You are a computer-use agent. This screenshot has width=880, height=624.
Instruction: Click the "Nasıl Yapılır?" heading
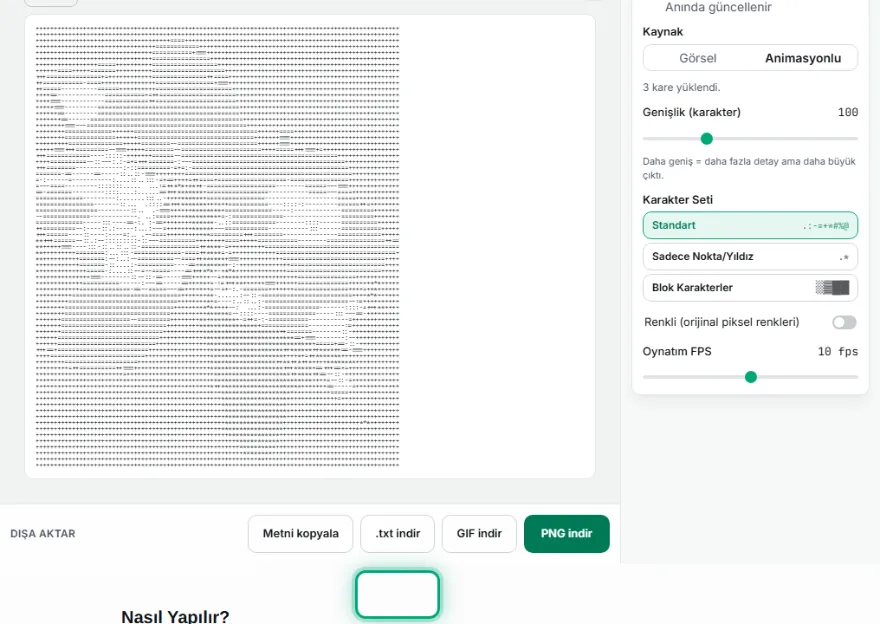175,617
